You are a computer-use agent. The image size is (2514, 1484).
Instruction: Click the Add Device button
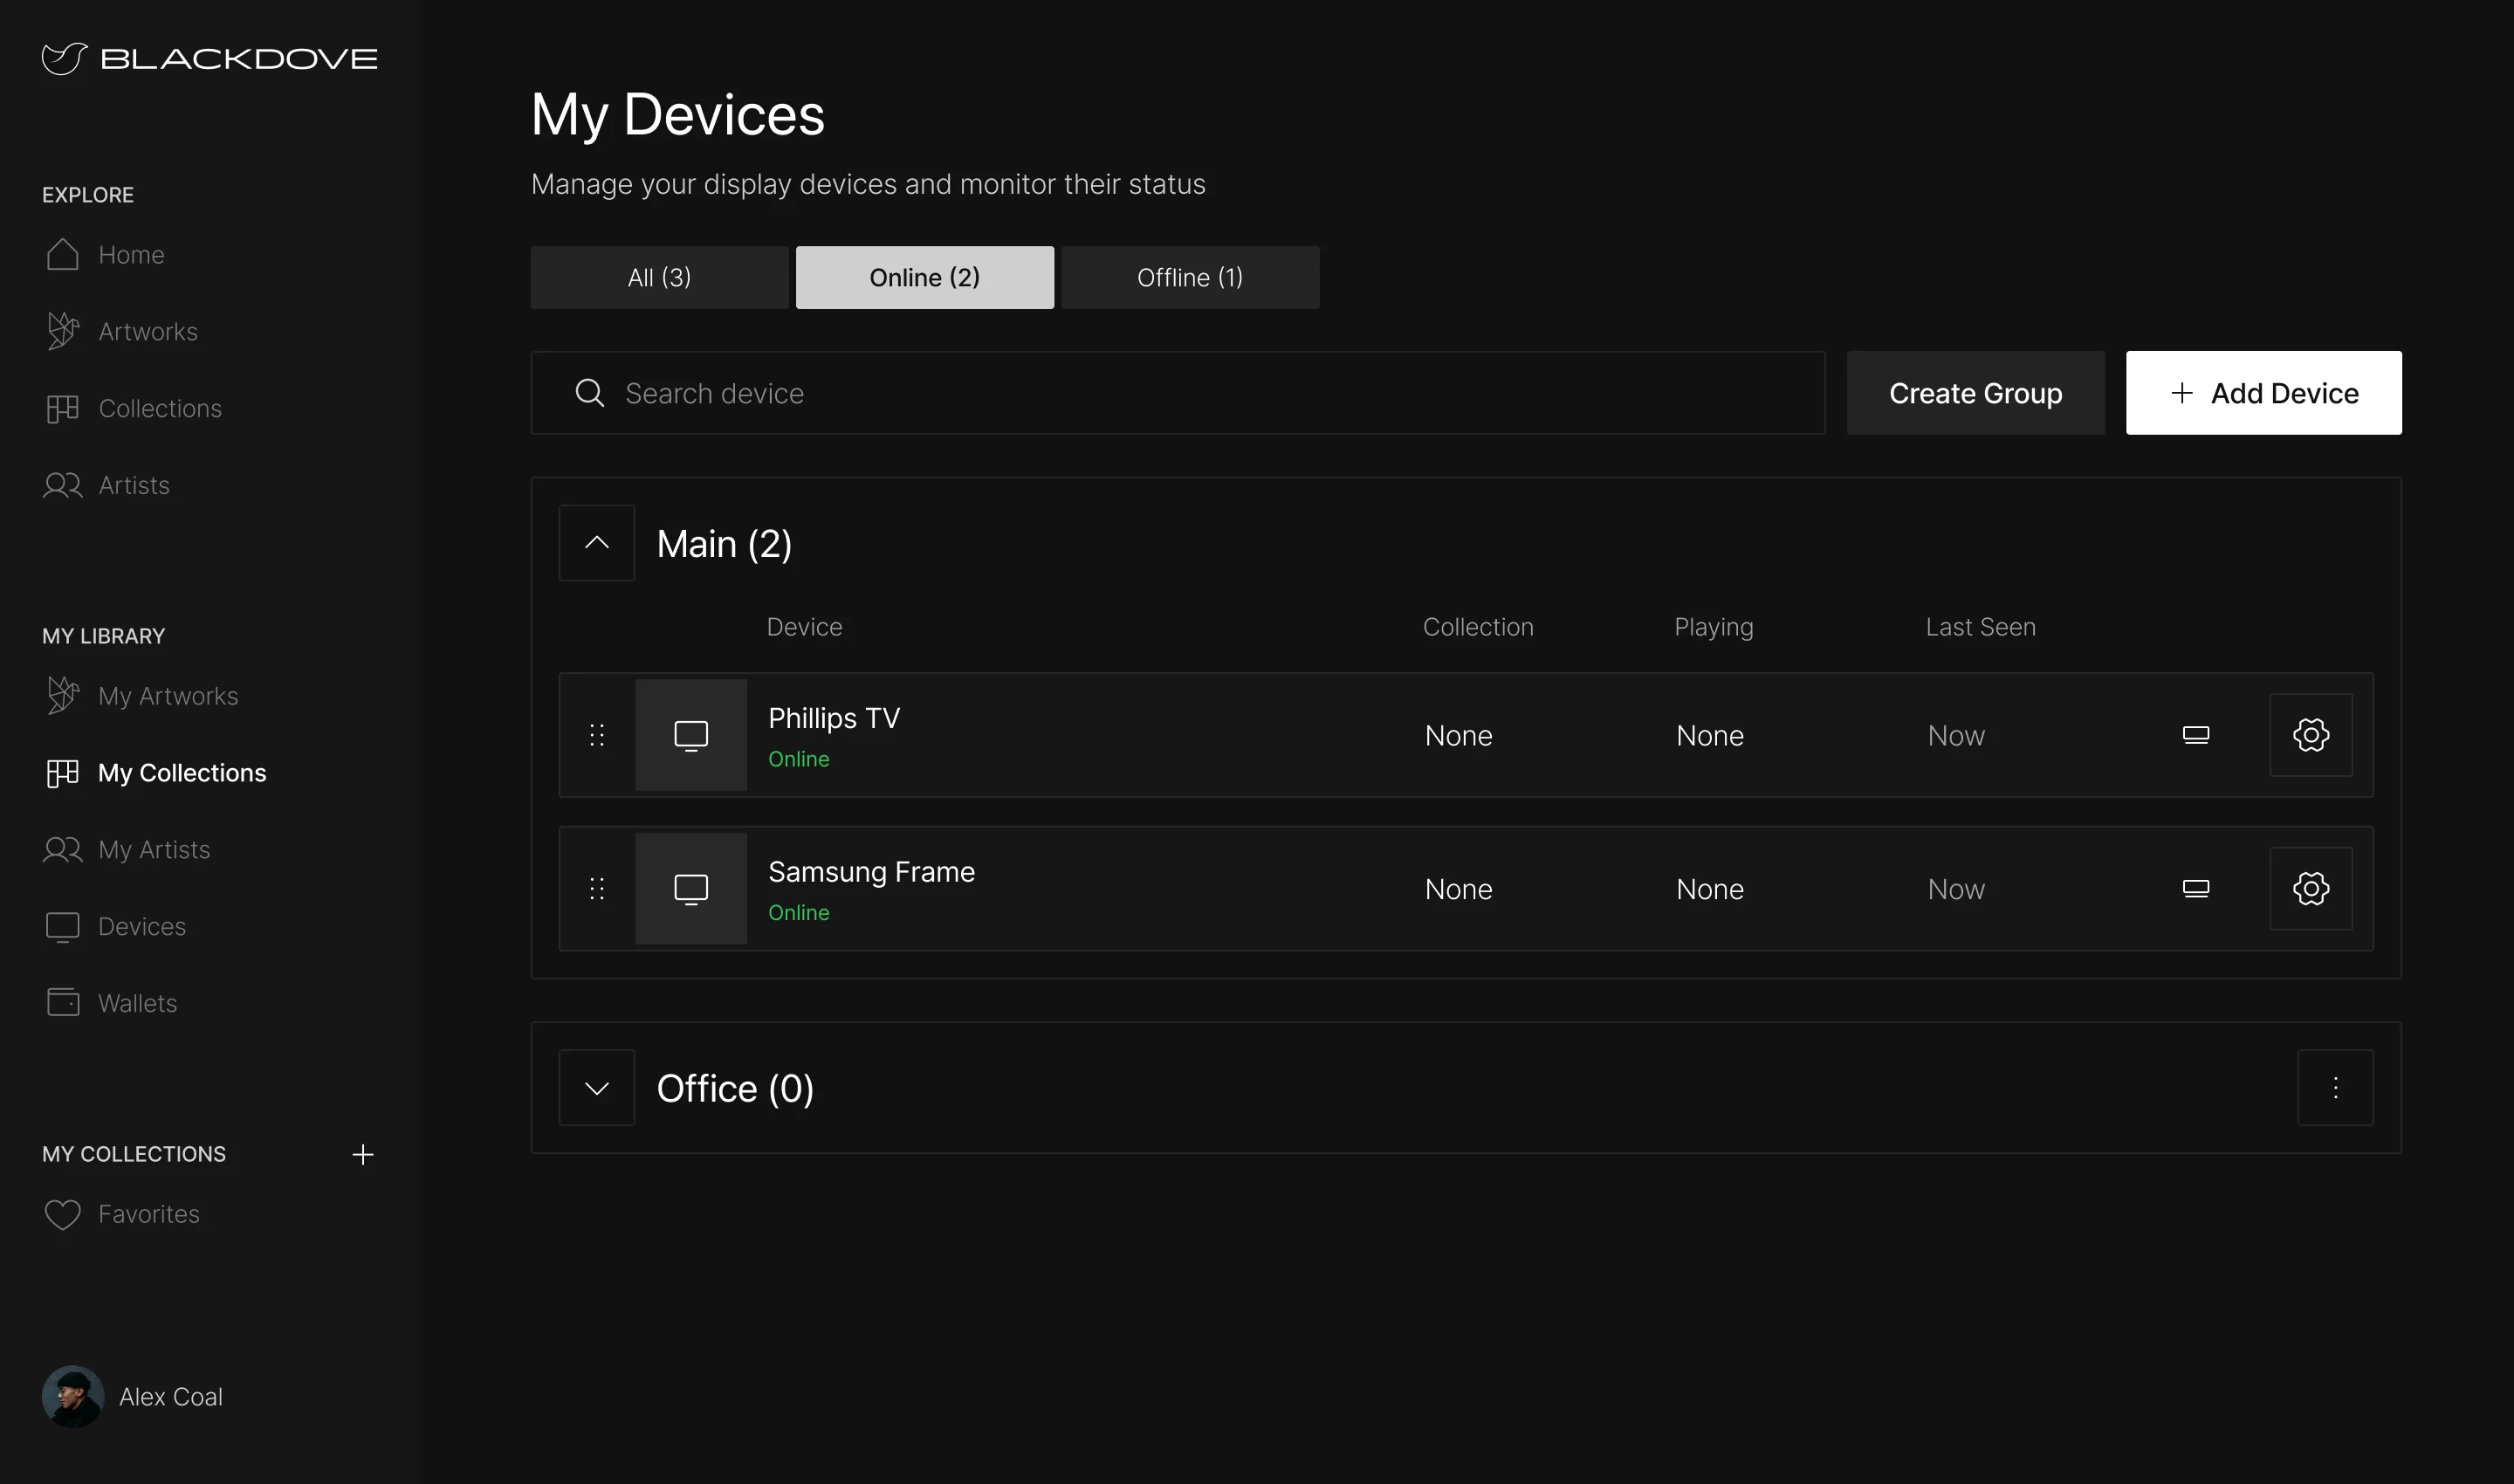click(x=2264, y=393)
